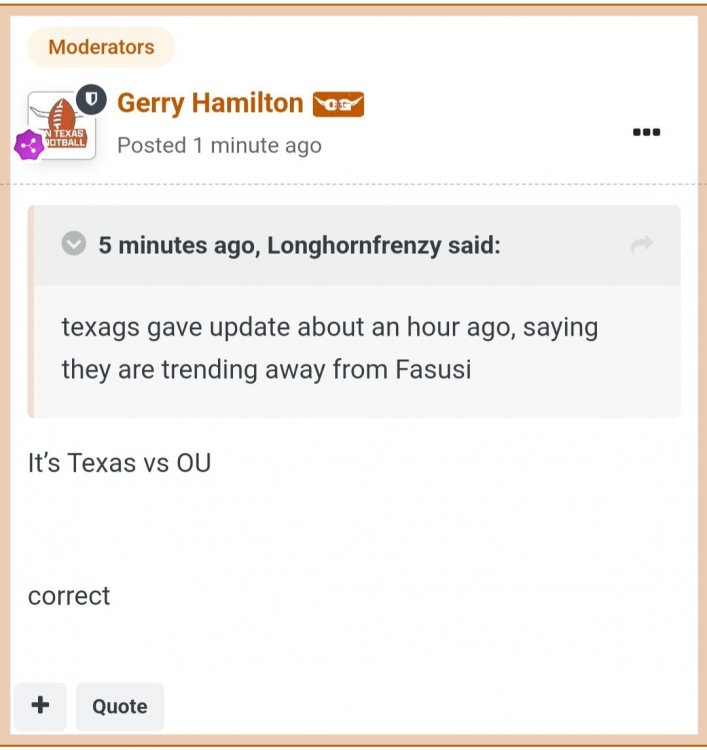
Task: Click the arrow icon in the quote header
Action: click(x=642, y=245)
